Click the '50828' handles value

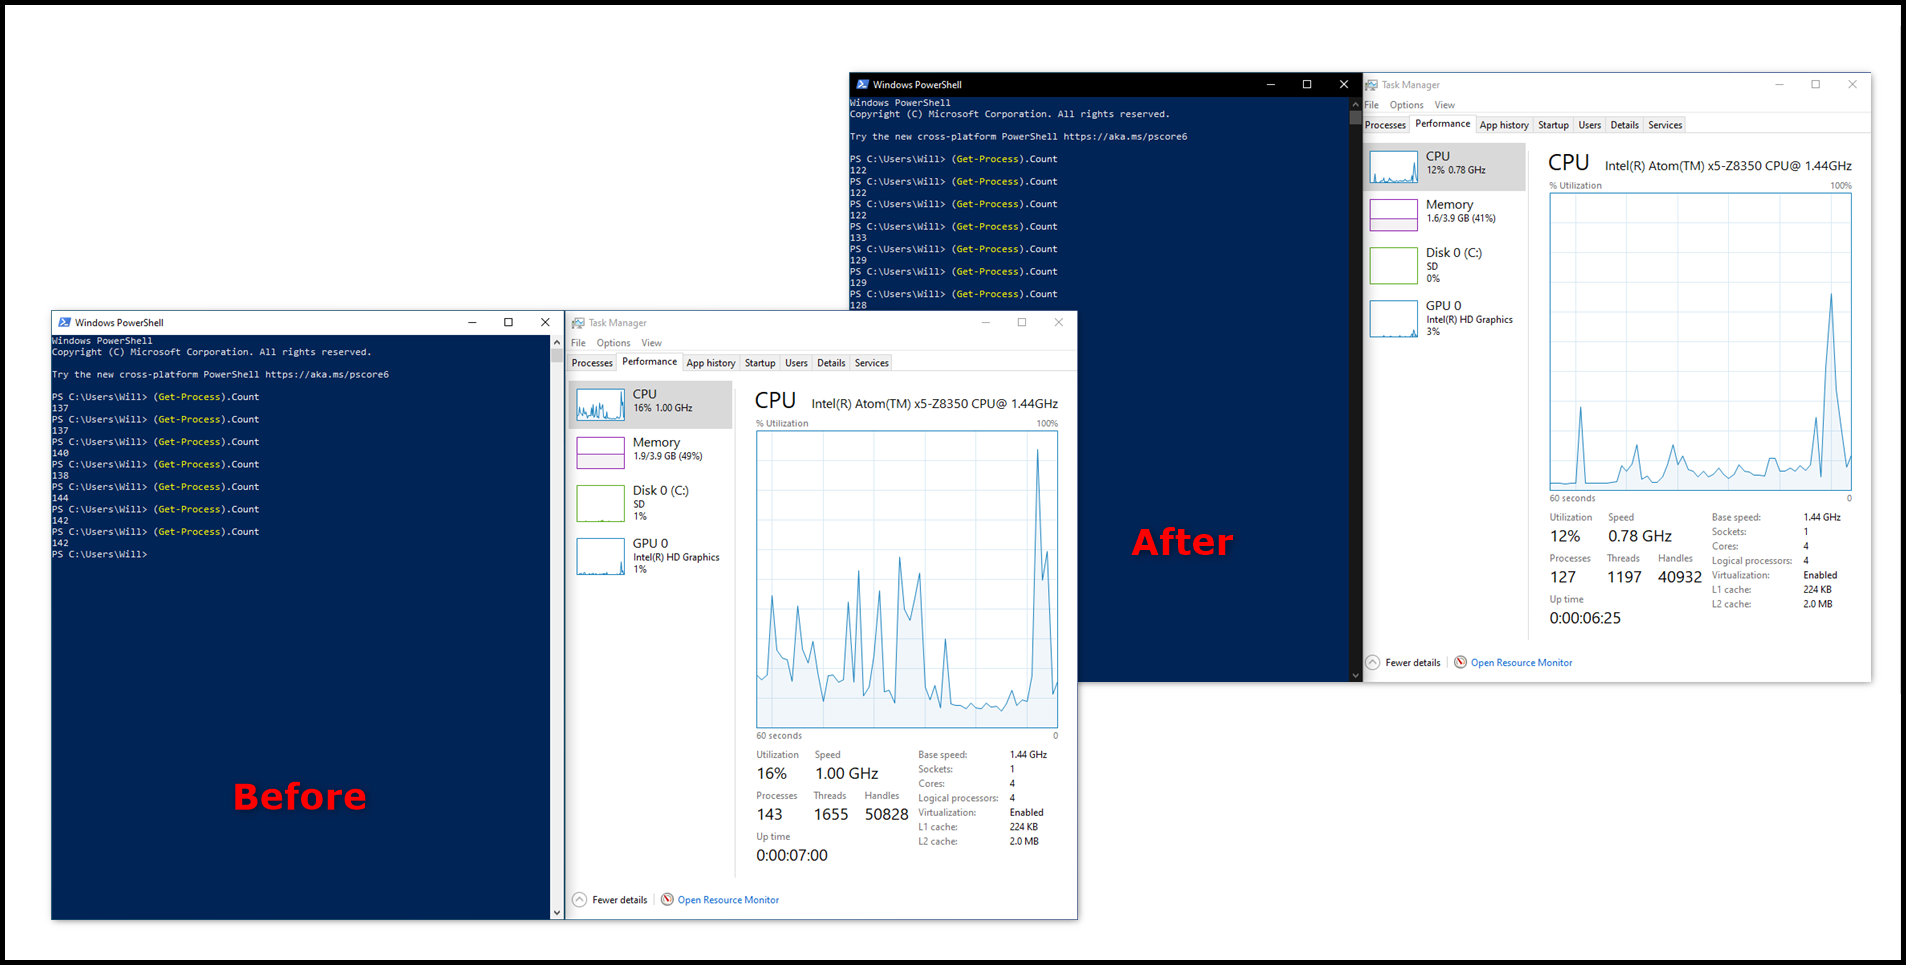887,814
